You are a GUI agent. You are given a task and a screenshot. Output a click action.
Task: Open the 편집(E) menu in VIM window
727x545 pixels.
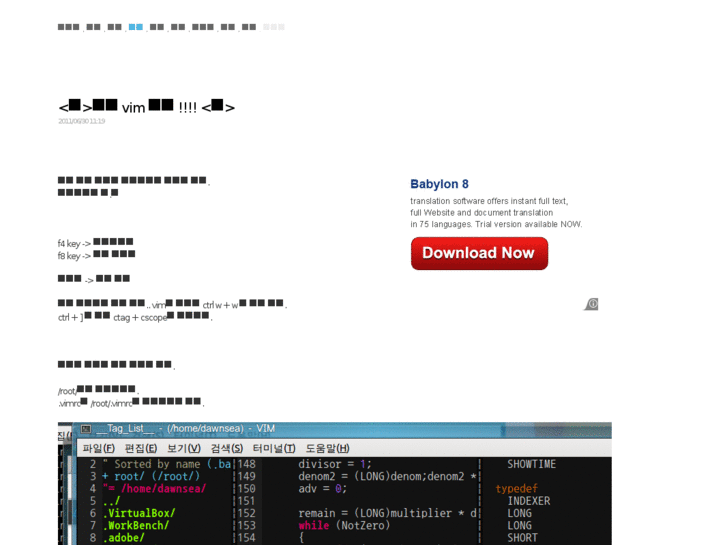pos(141,449)
